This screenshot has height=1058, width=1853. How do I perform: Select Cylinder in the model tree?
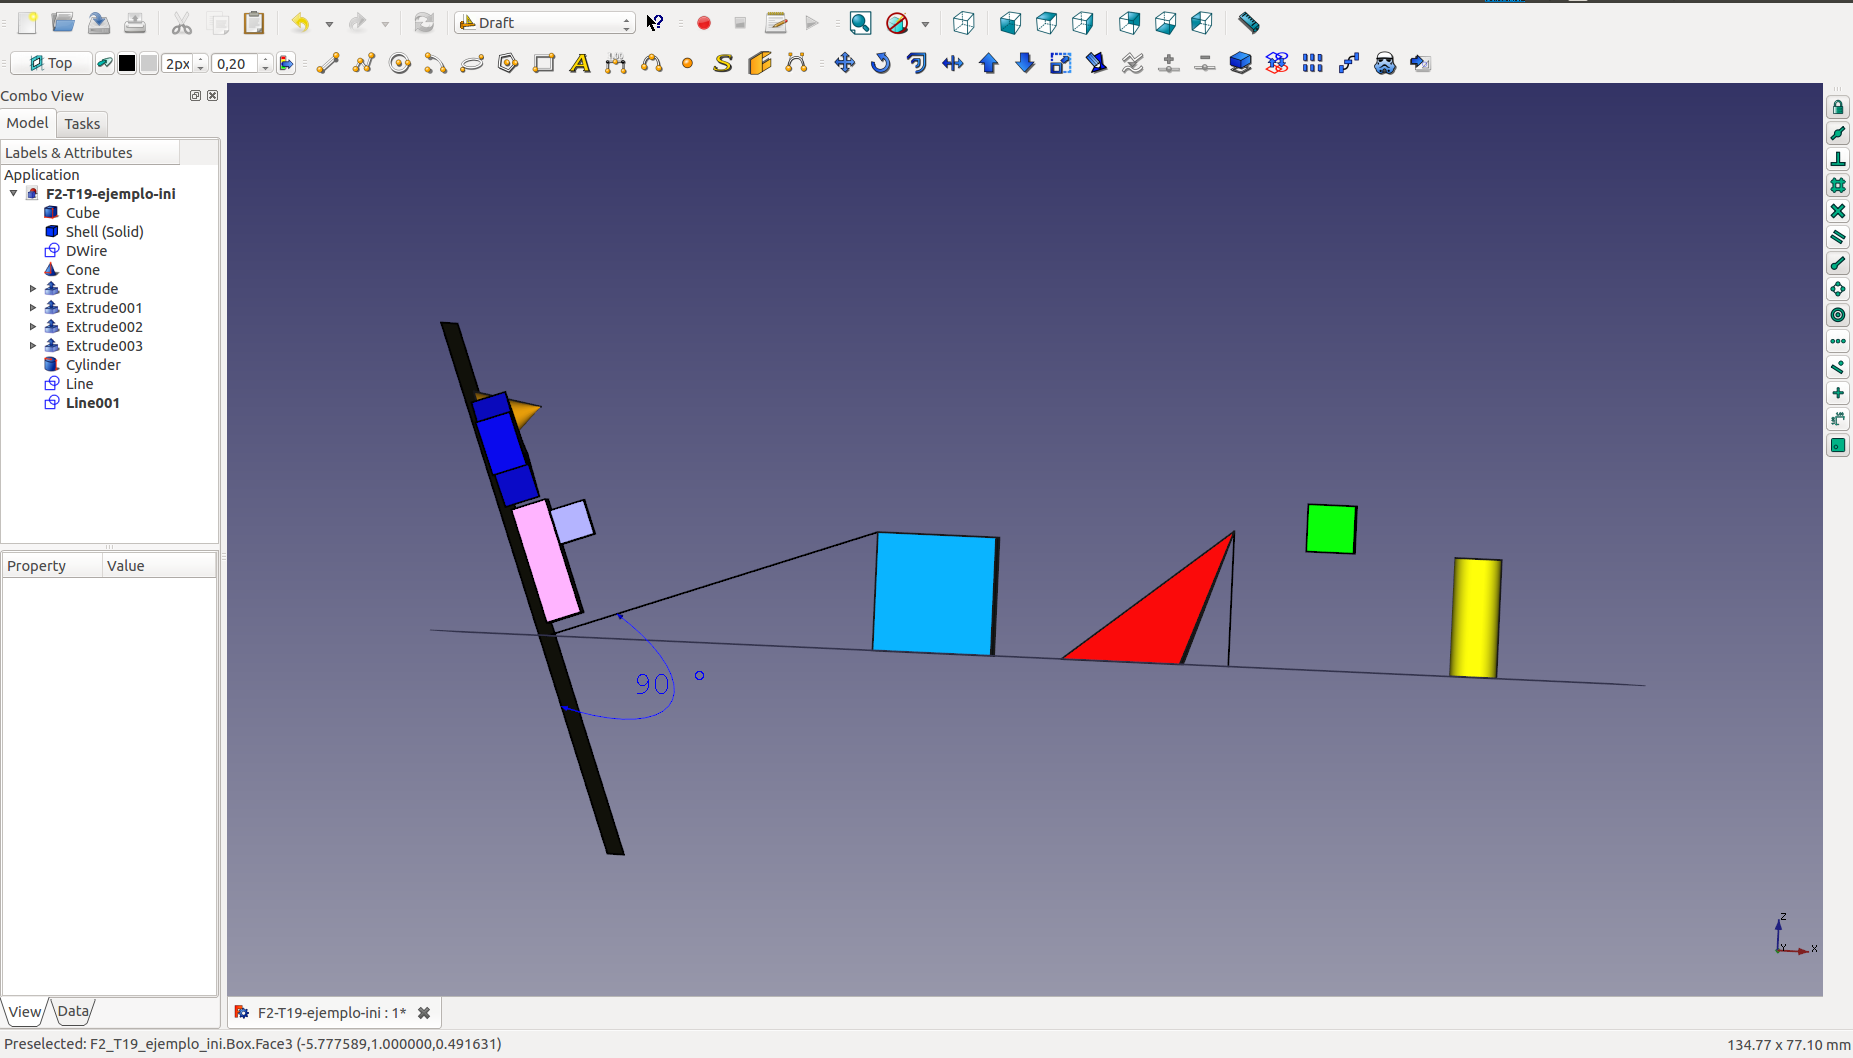tap(93, 365)
